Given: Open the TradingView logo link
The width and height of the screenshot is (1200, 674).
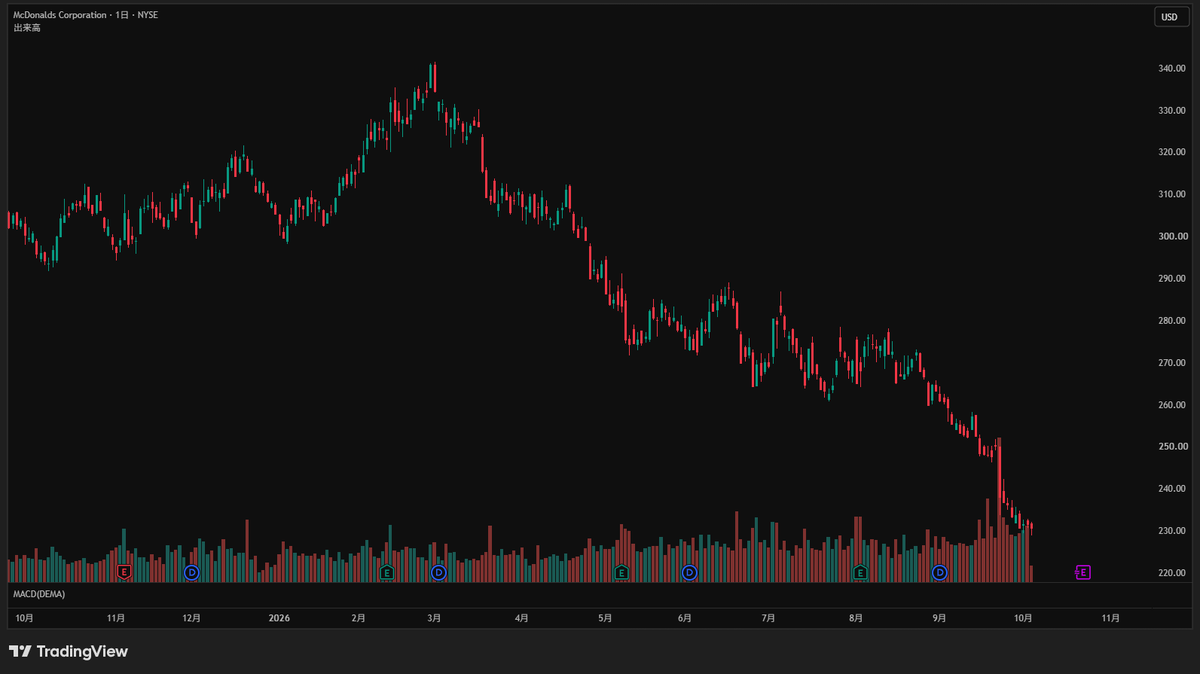Looking at the screenshot, I should (x=68, y=652).
